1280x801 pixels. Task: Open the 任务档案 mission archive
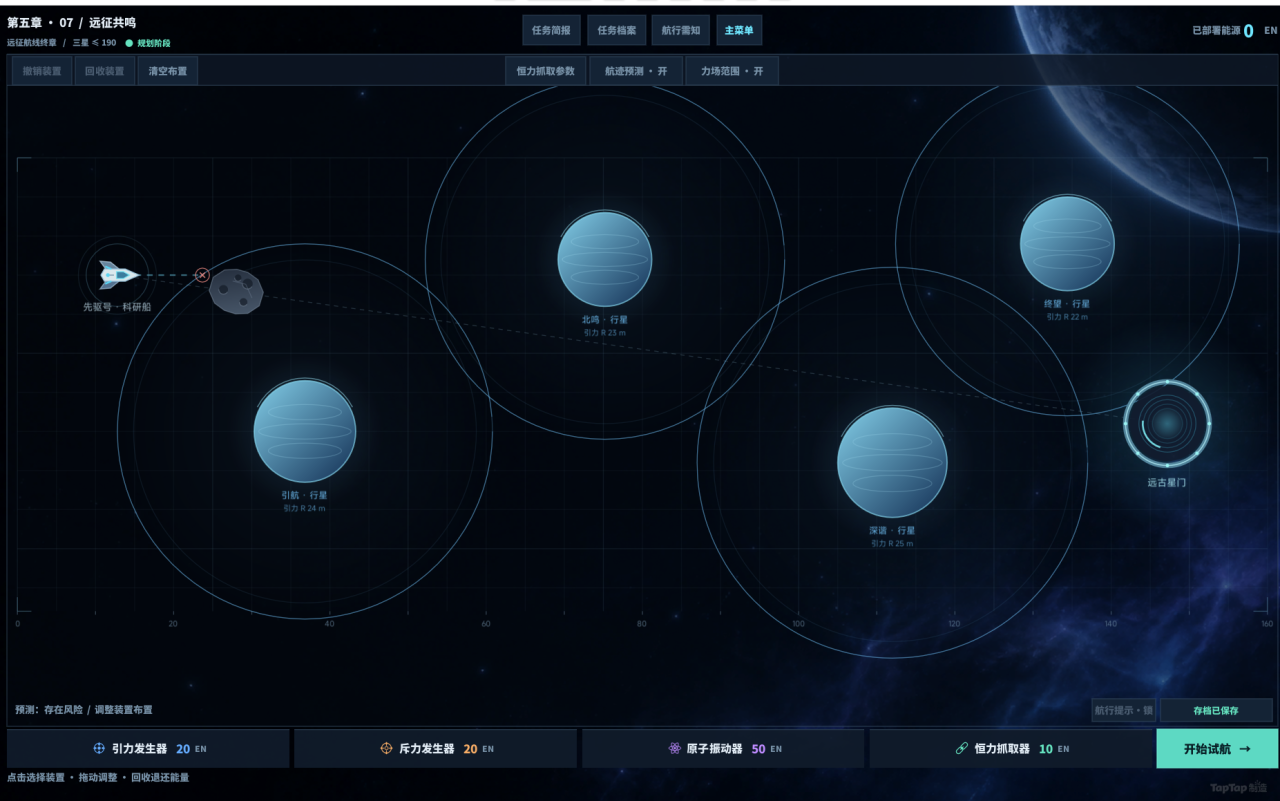click(617, 30)
